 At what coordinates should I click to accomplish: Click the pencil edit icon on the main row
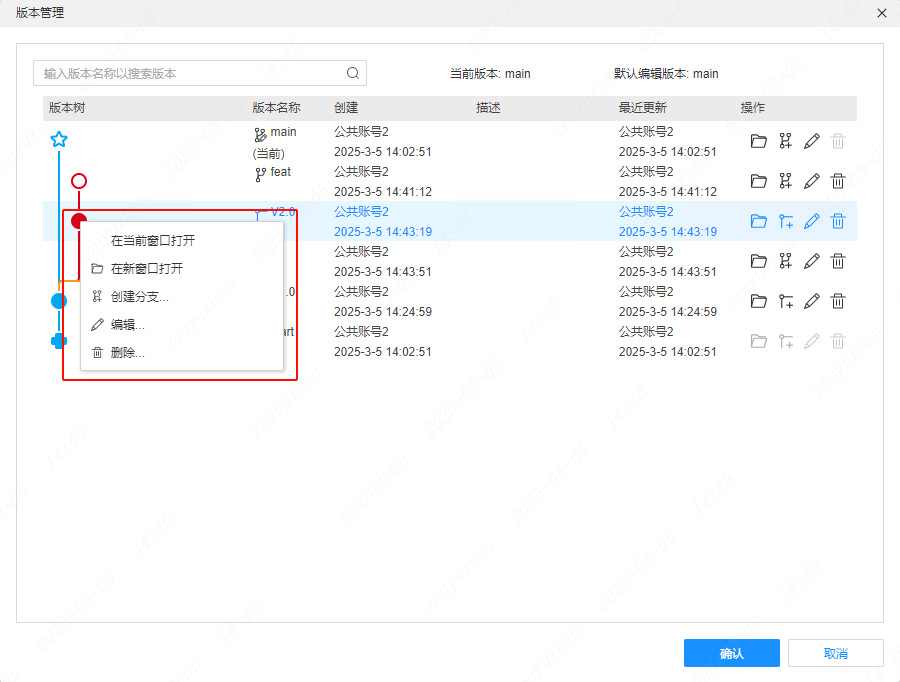[x=812, y=140]
